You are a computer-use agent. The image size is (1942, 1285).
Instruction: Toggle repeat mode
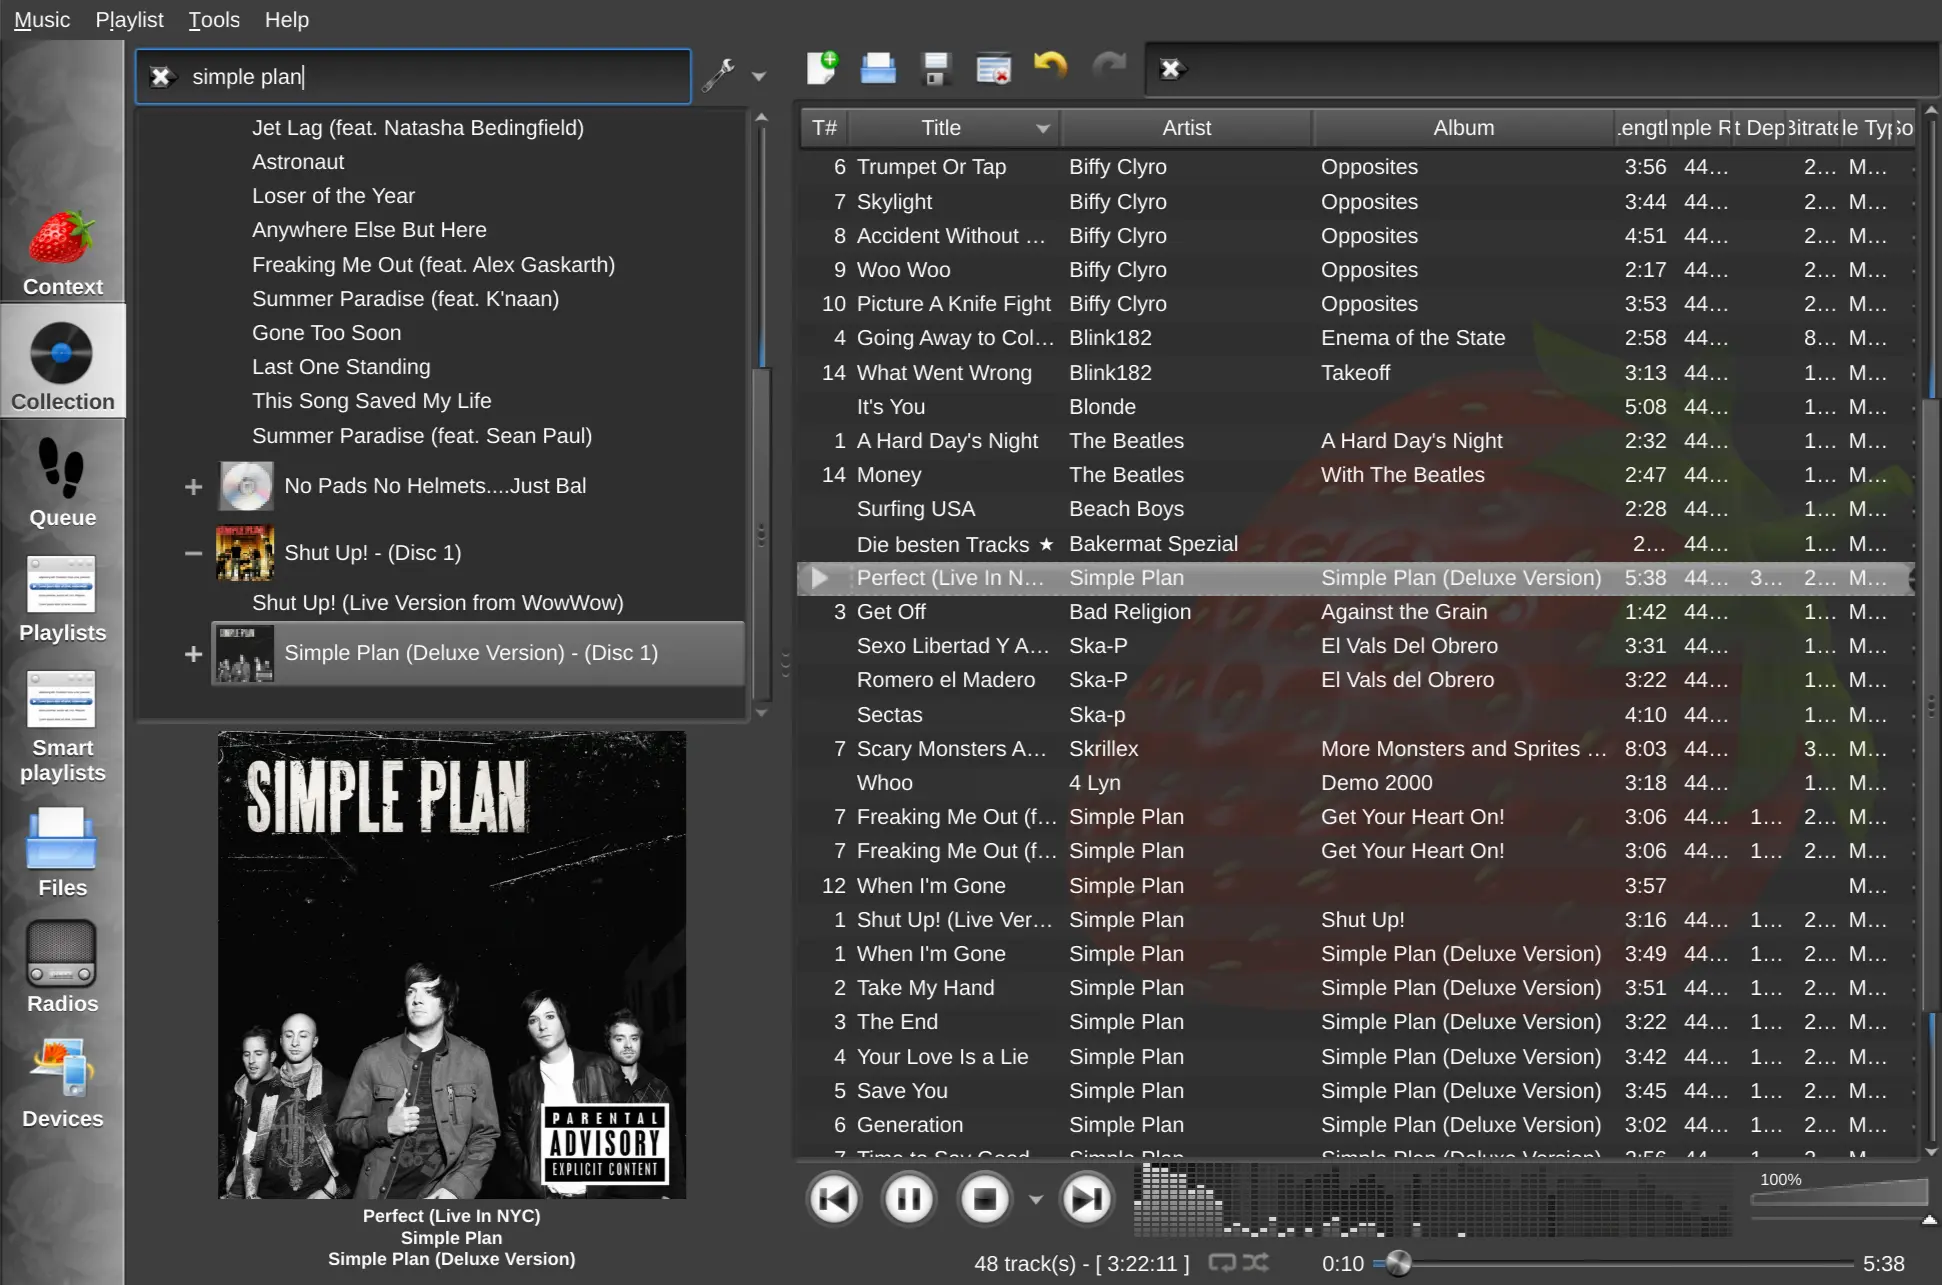(x=1222, y=1263)
